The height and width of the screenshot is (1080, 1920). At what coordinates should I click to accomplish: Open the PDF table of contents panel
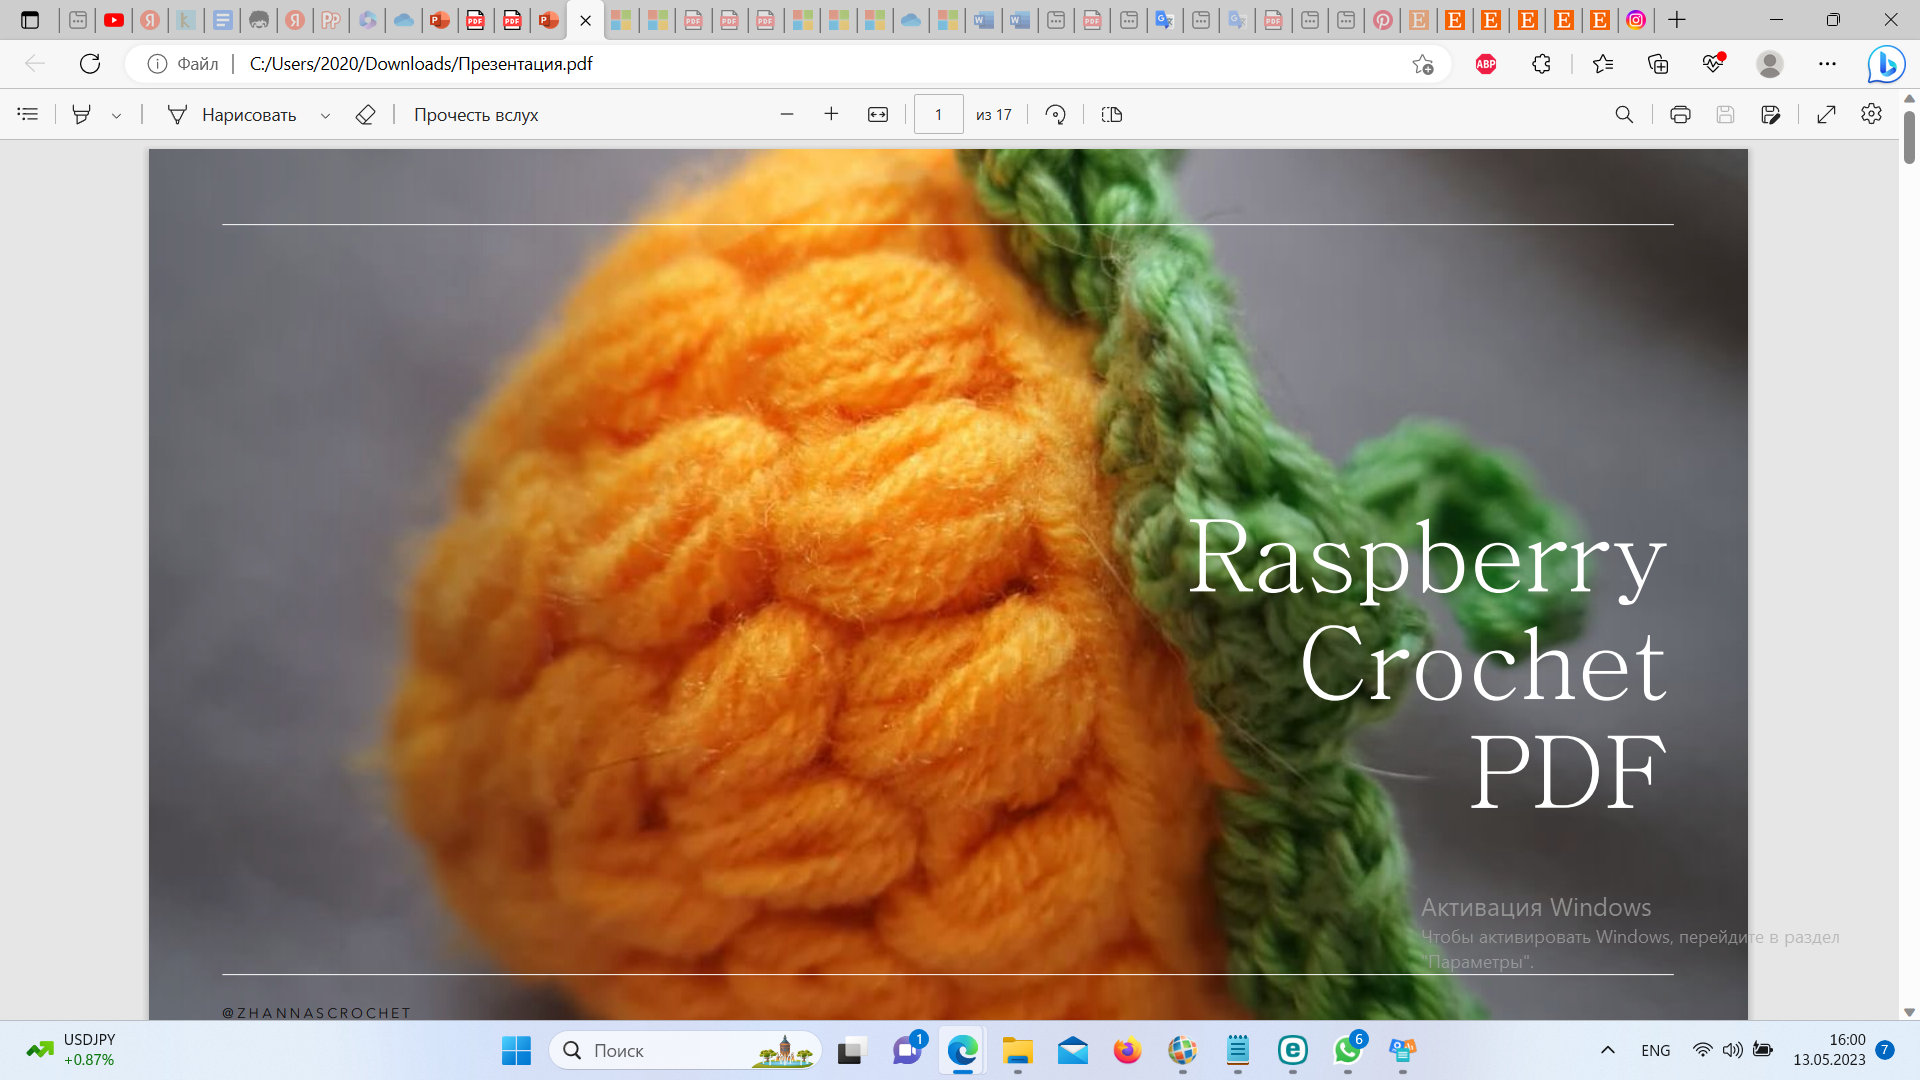point(27,114)
